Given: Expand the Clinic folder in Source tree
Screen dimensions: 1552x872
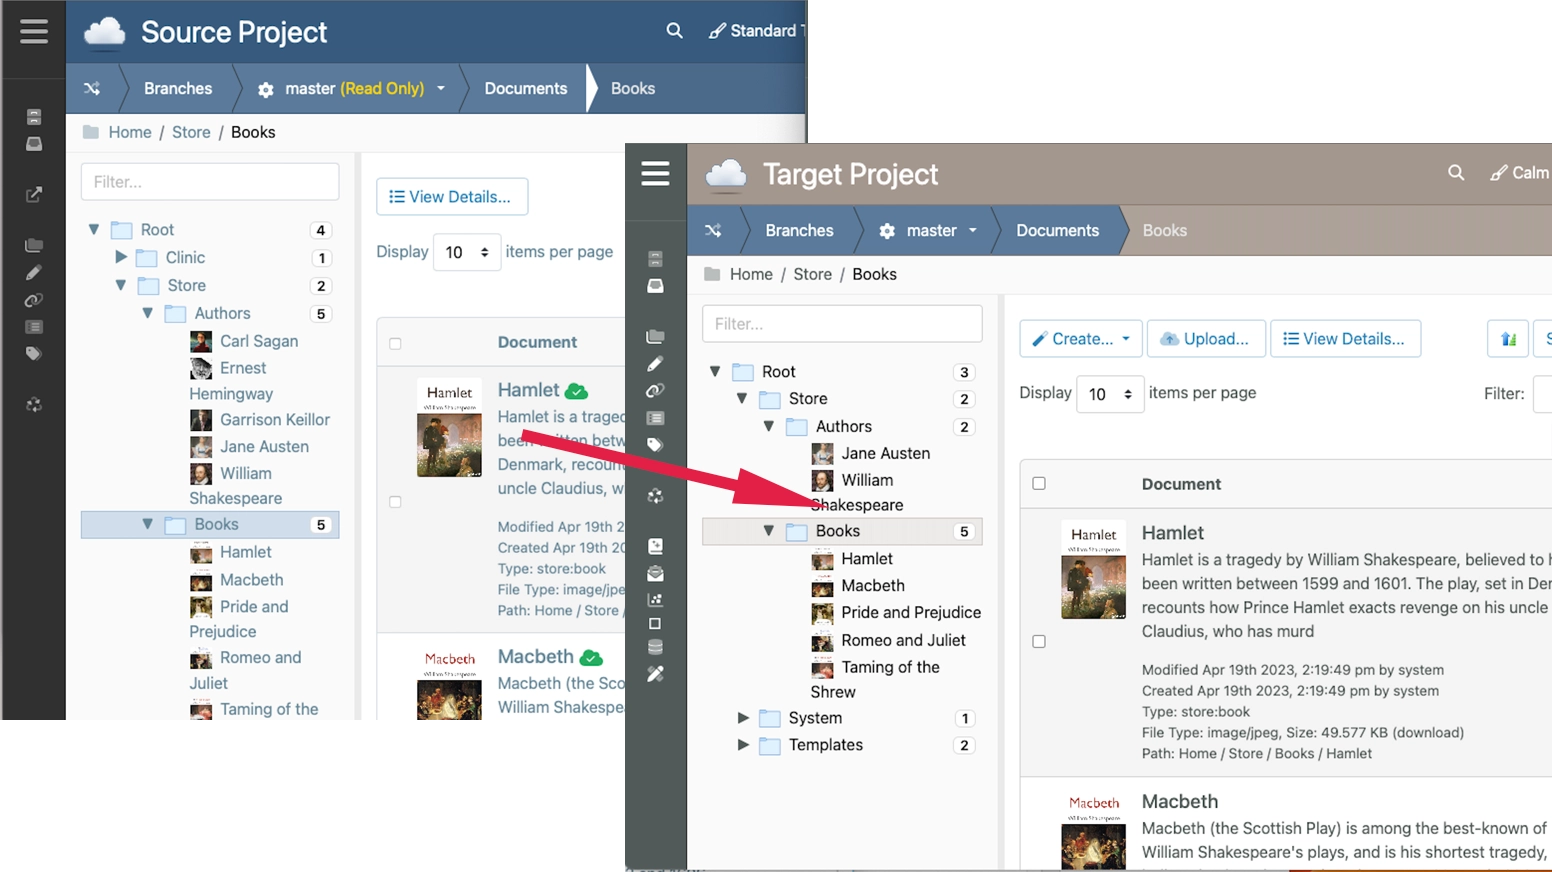Looking at the screenshot, I should pyautogui.click(x=121, y=258).
